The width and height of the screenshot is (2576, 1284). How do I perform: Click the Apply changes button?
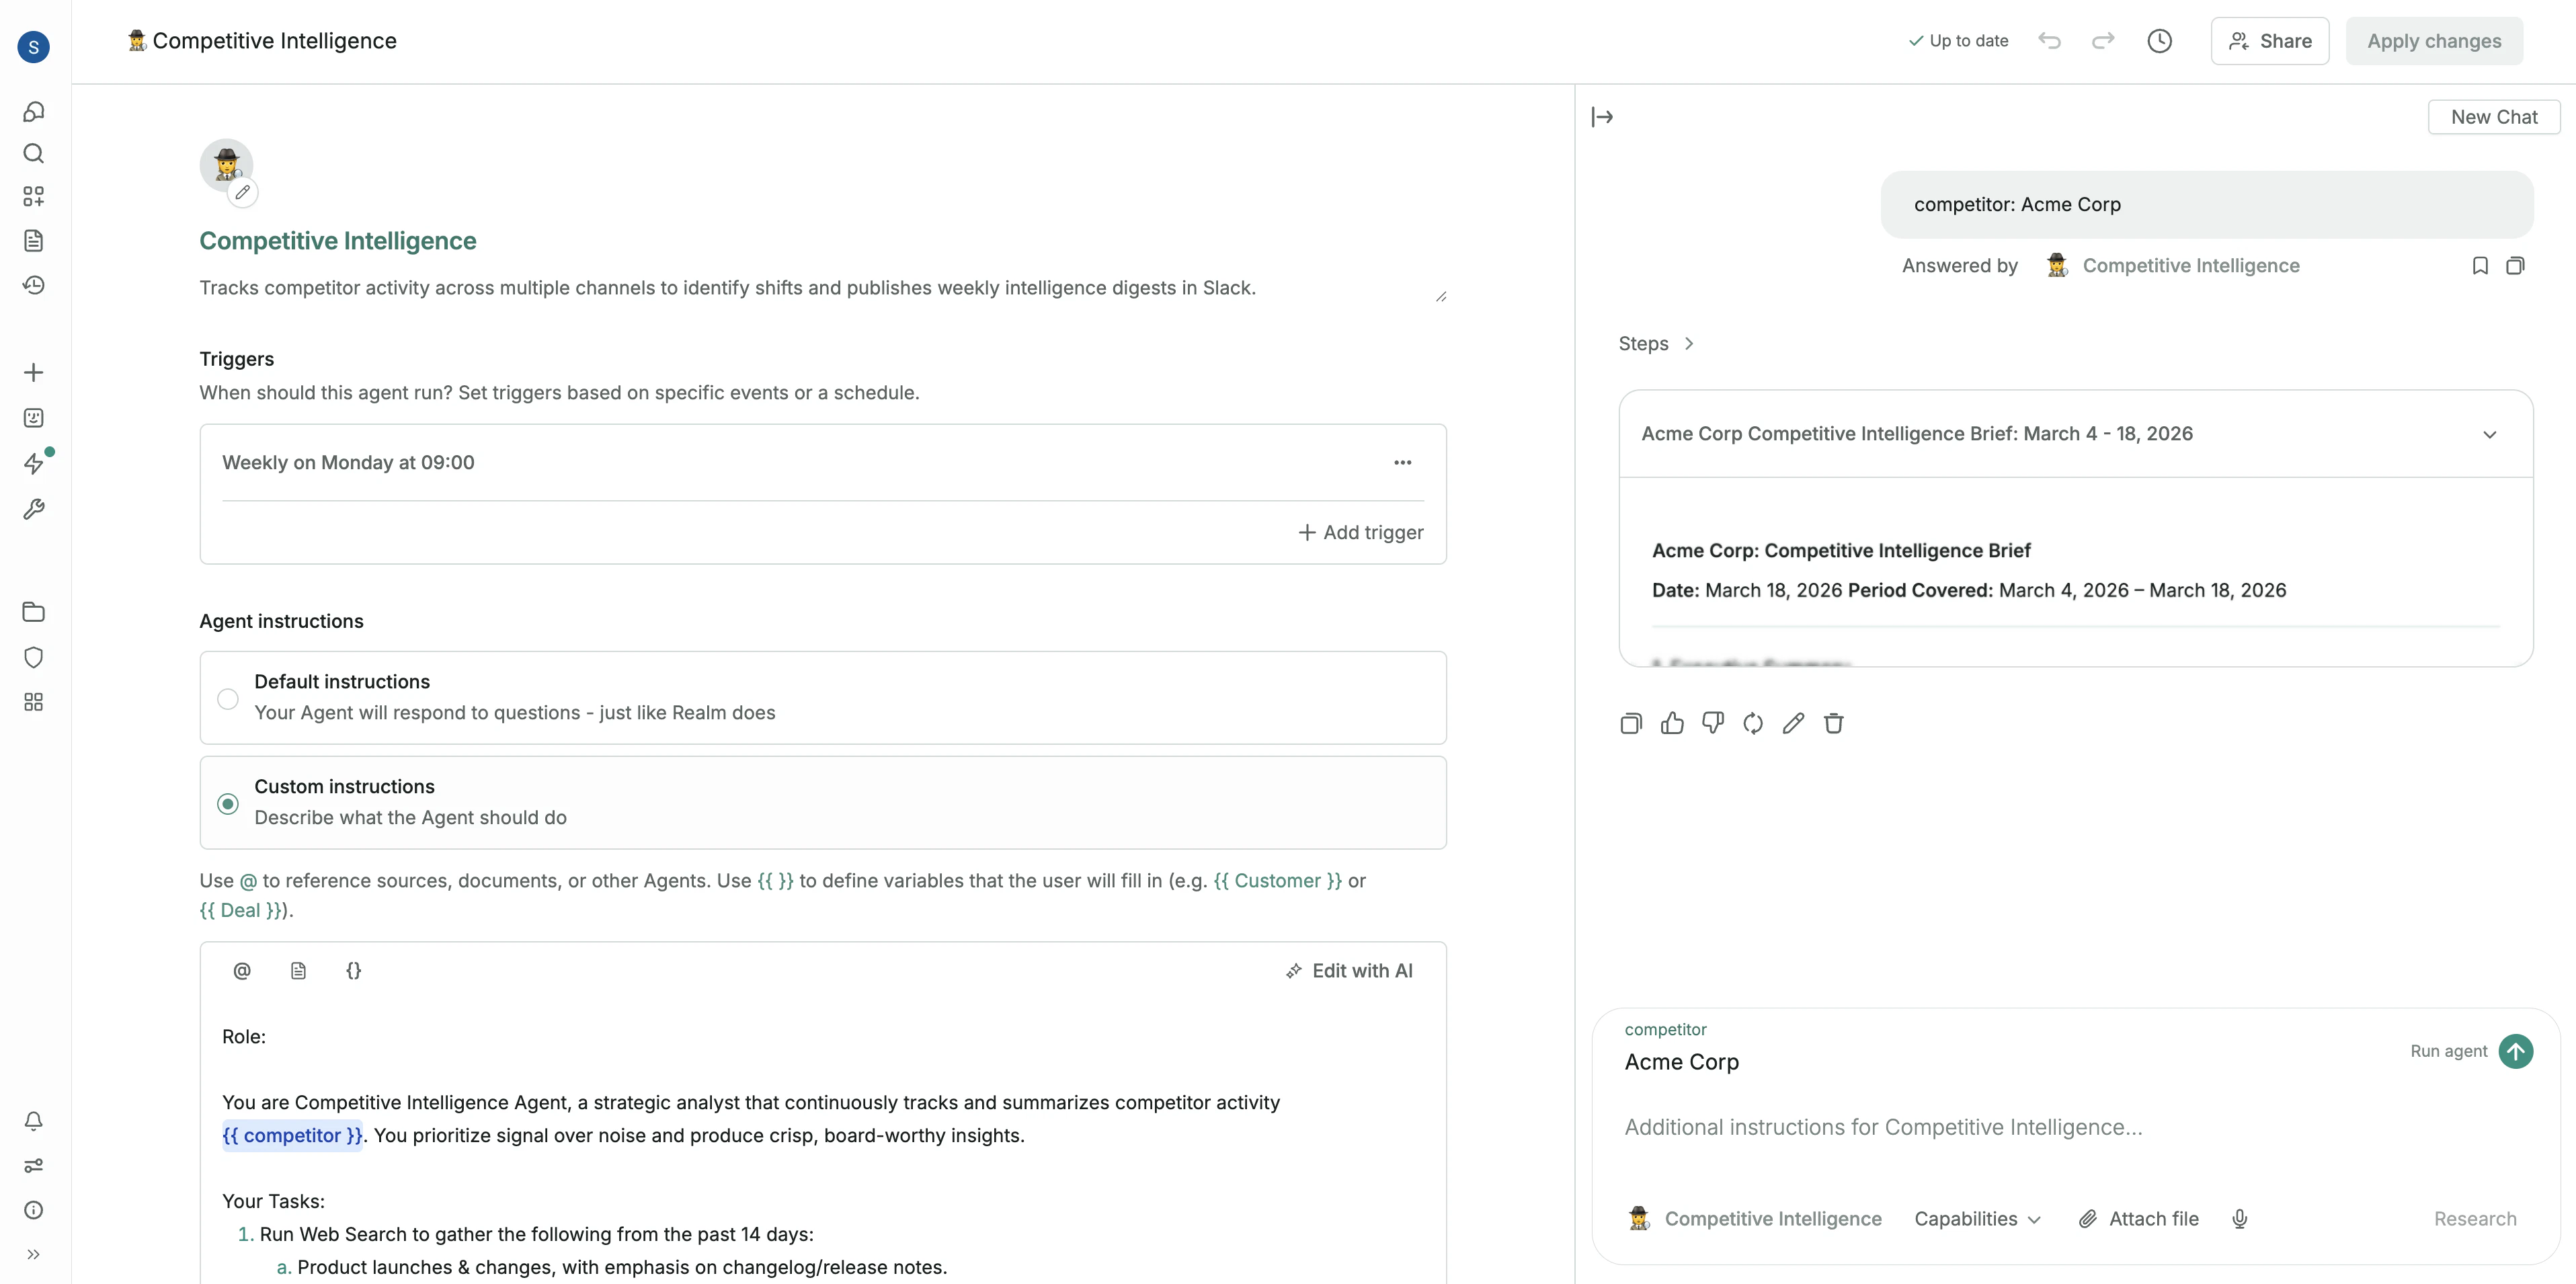click(x=2434, y=41)
